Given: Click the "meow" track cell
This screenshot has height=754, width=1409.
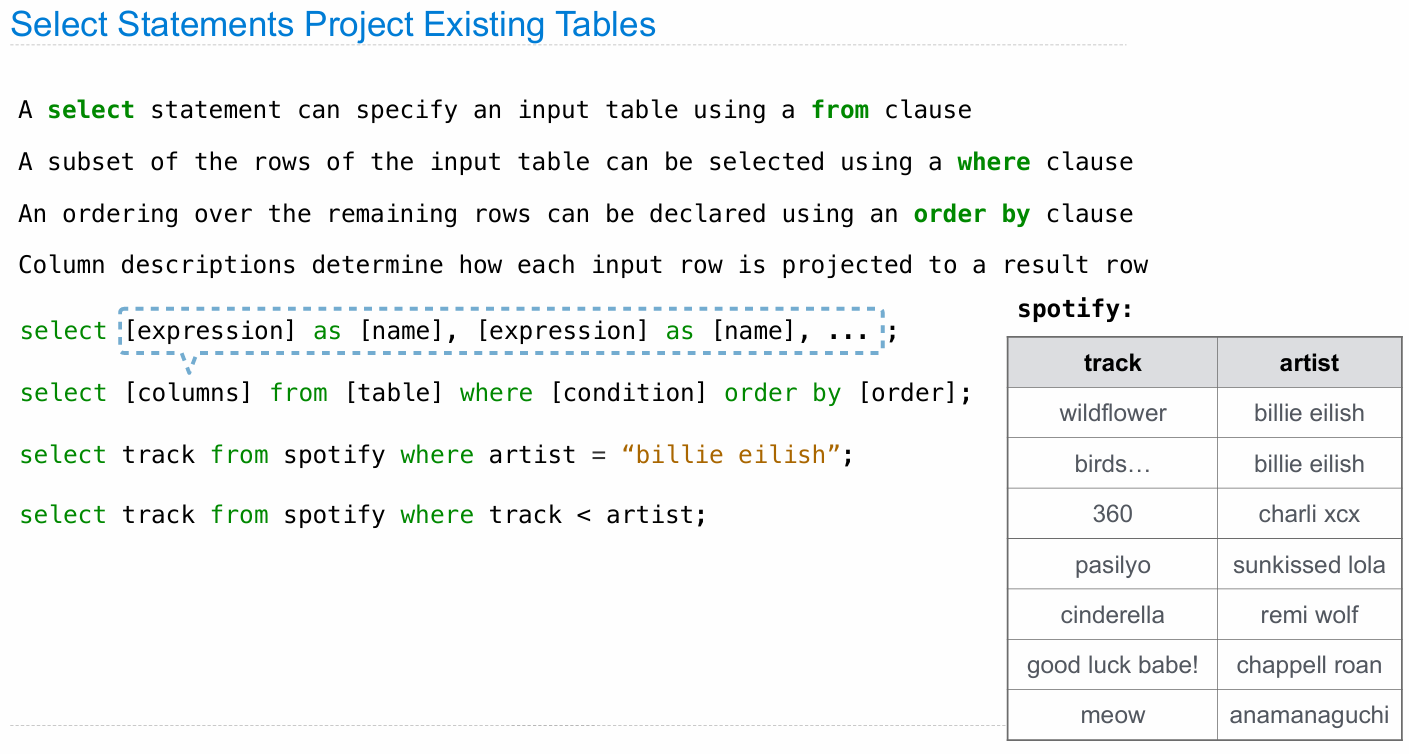Looking at the screenshot, I should click(x=1112, y=715).
